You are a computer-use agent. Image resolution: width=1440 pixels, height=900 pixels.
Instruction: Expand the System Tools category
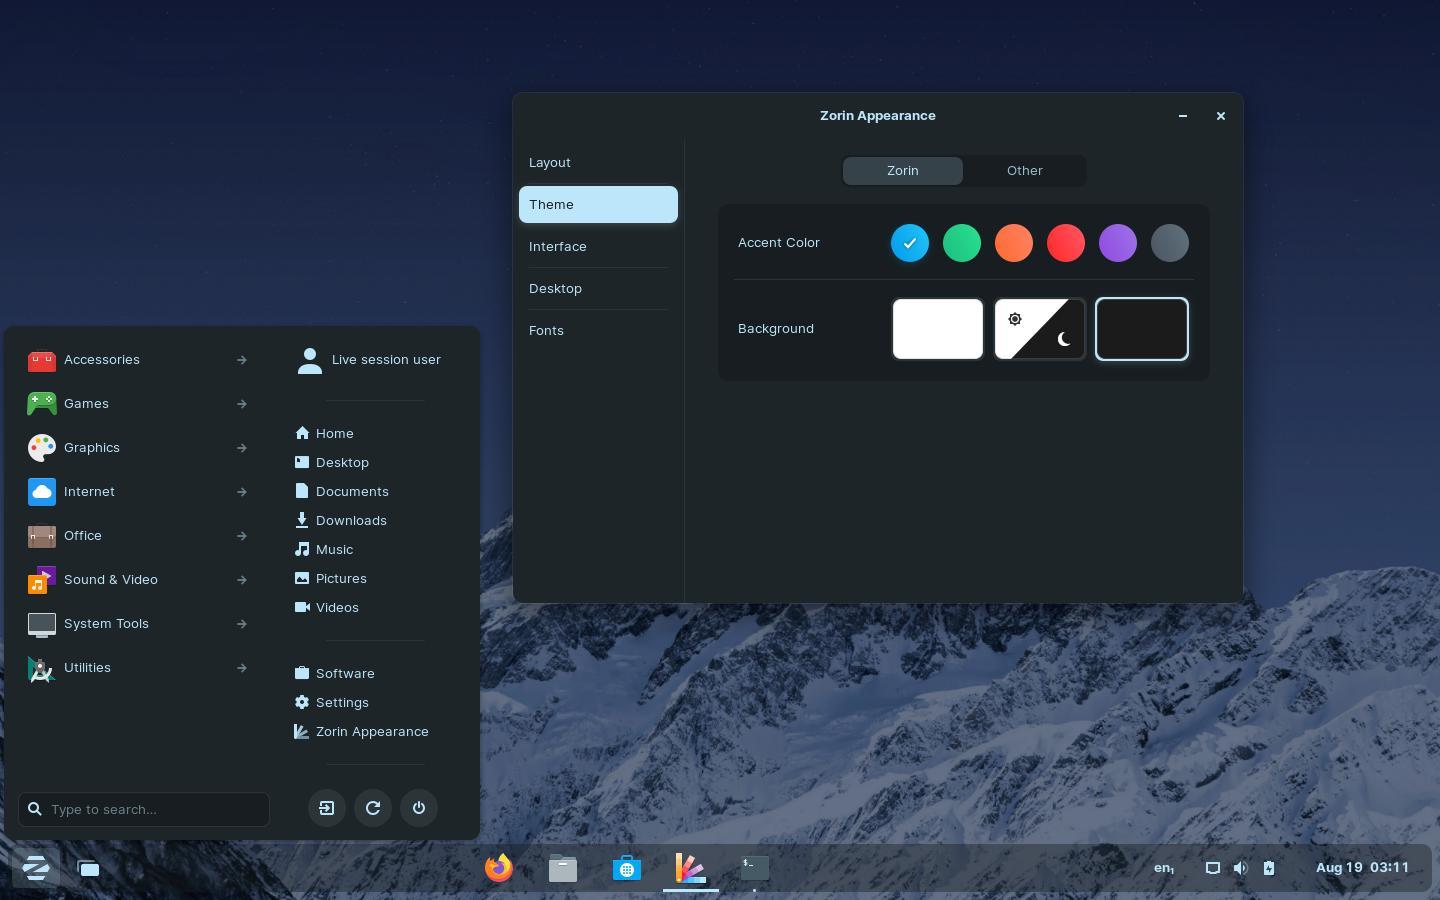[106, 623]
